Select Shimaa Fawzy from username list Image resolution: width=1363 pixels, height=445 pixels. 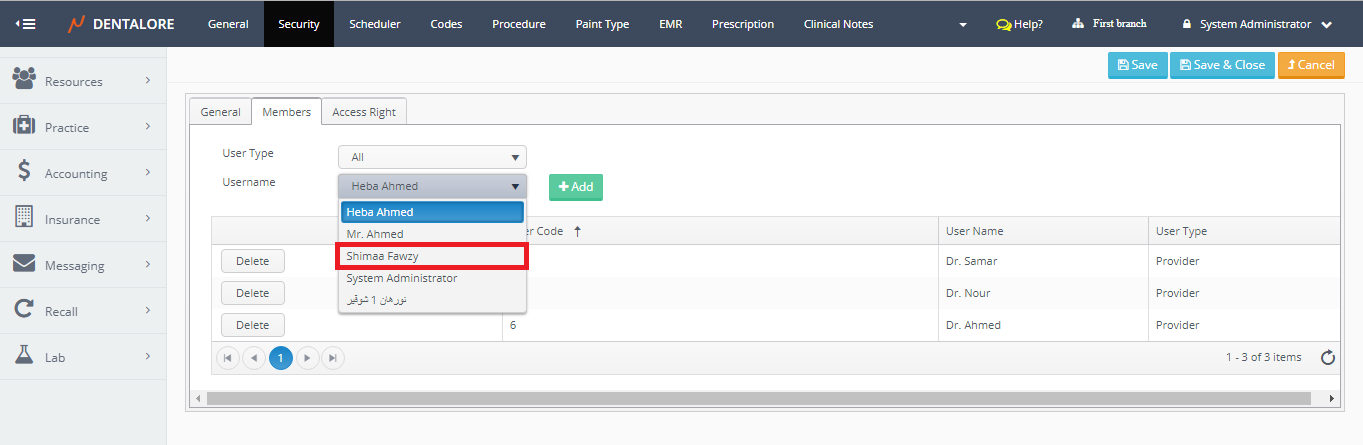(x=432, y=256)
